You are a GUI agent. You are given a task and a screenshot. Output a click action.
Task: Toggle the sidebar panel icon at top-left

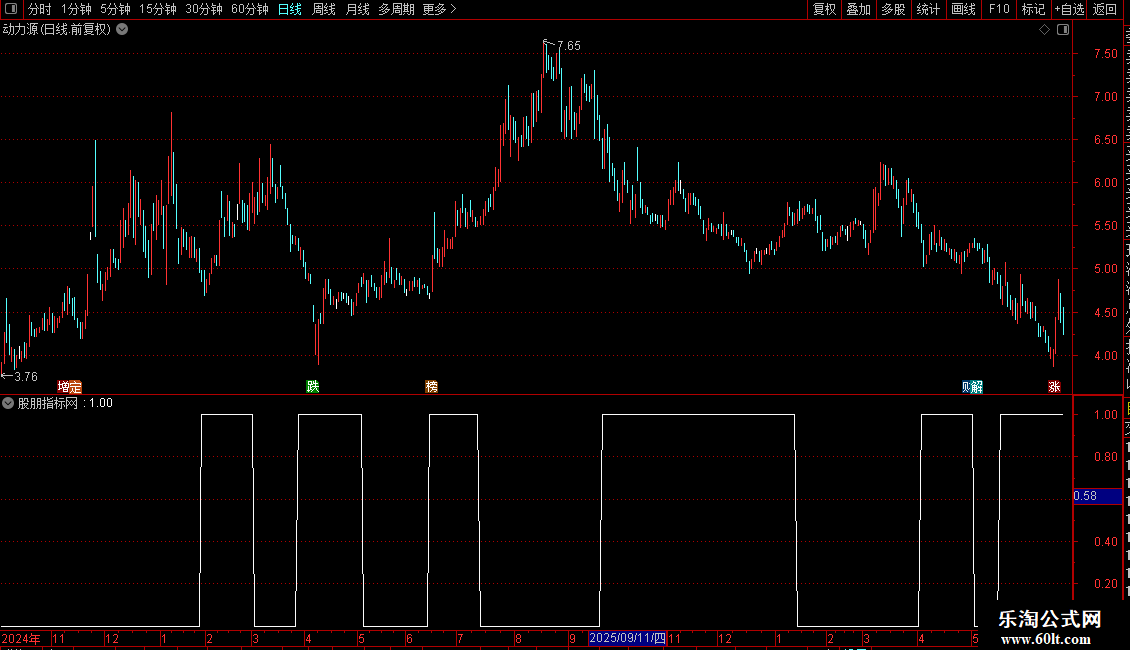coord(11,9)
